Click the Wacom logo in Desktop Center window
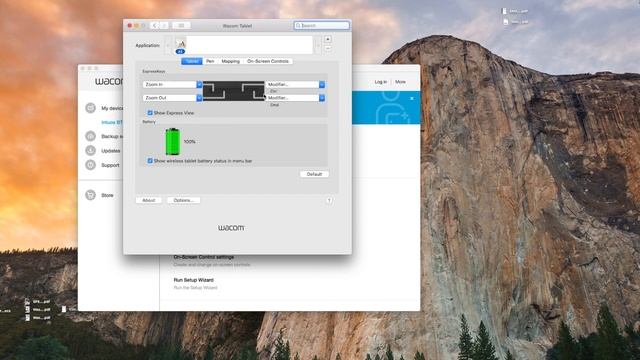The width and height of the screenshot is (640, 360). click(x=109, y=81)
